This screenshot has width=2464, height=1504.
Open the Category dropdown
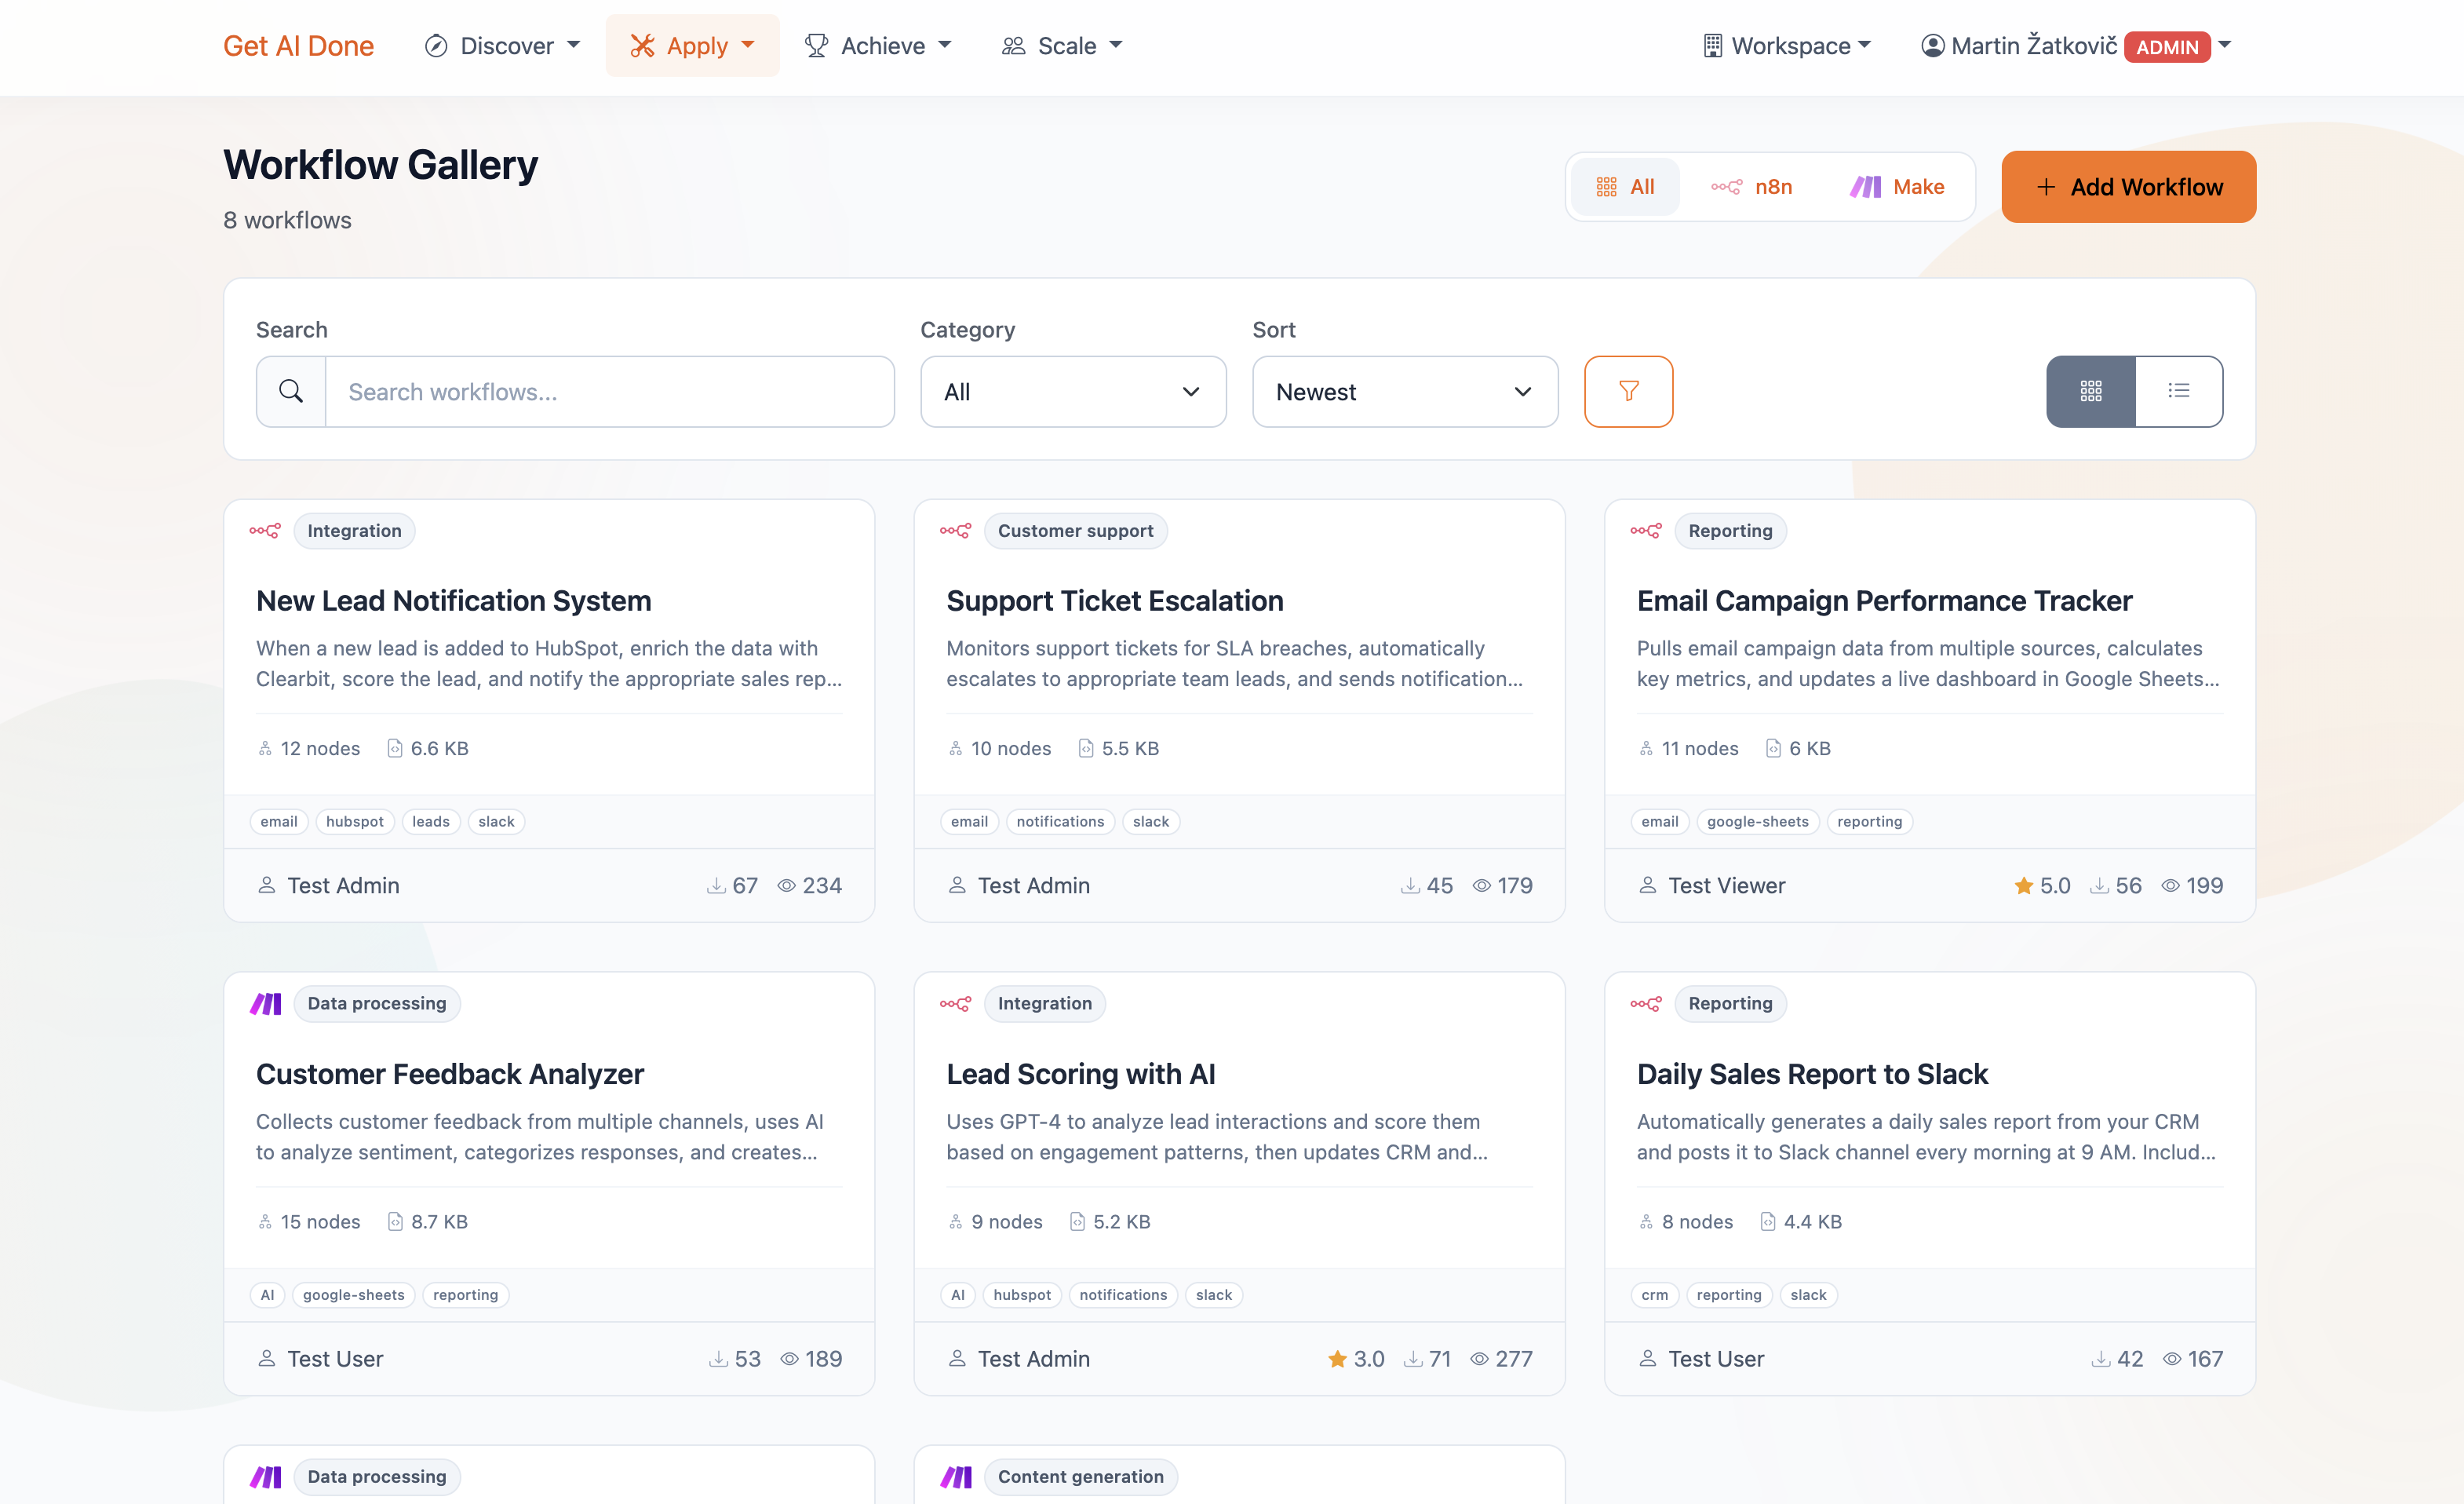point(1072,391)
